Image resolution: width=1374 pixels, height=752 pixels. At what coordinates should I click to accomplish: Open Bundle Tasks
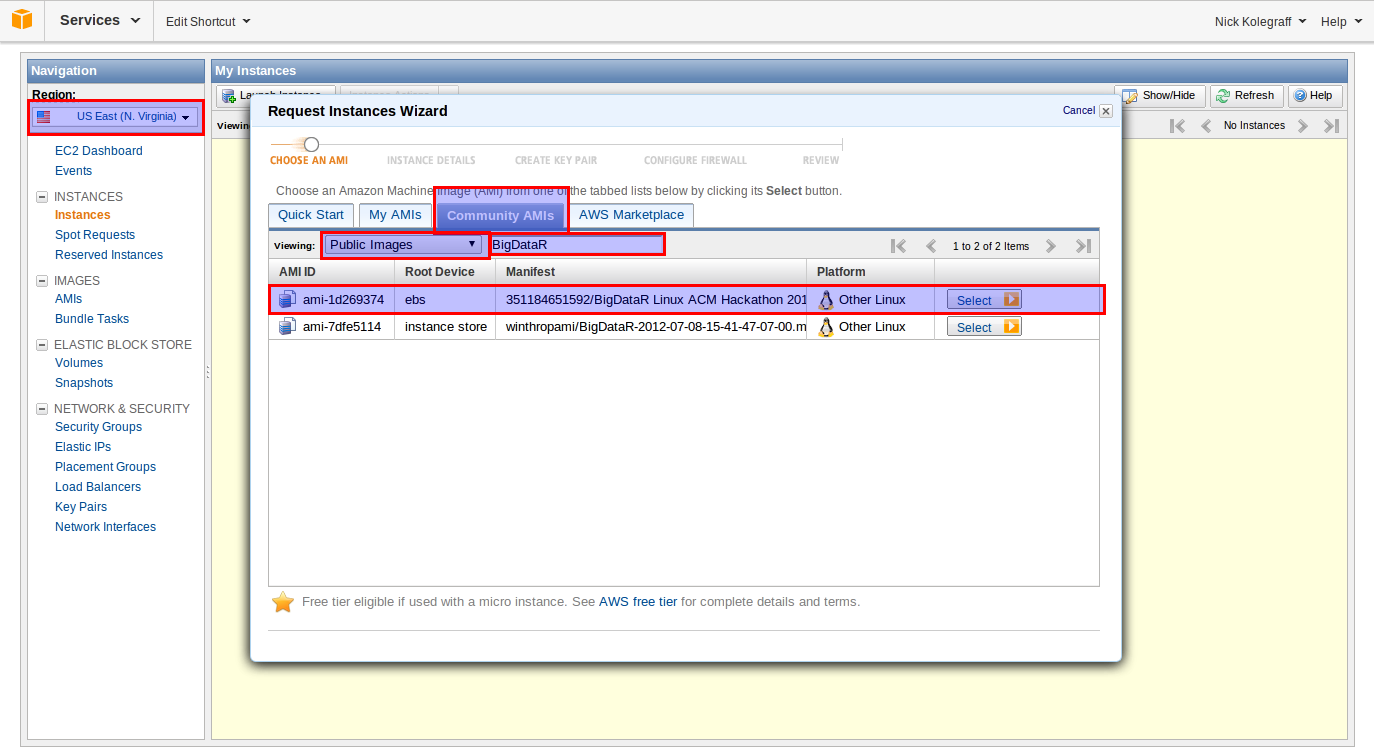coord(92,319)
